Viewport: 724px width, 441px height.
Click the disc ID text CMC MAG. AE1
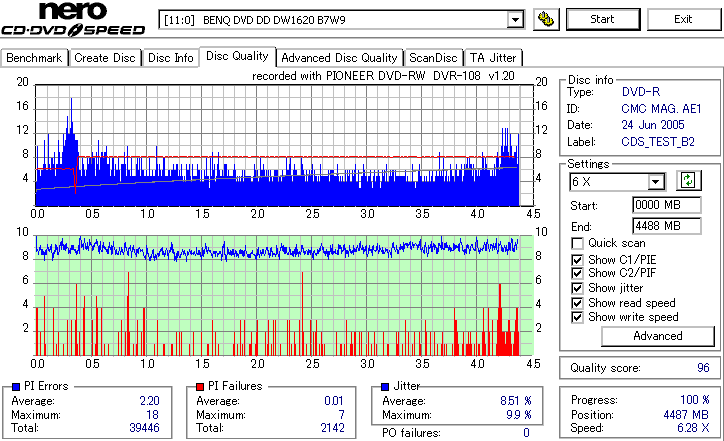pos(661,109)
